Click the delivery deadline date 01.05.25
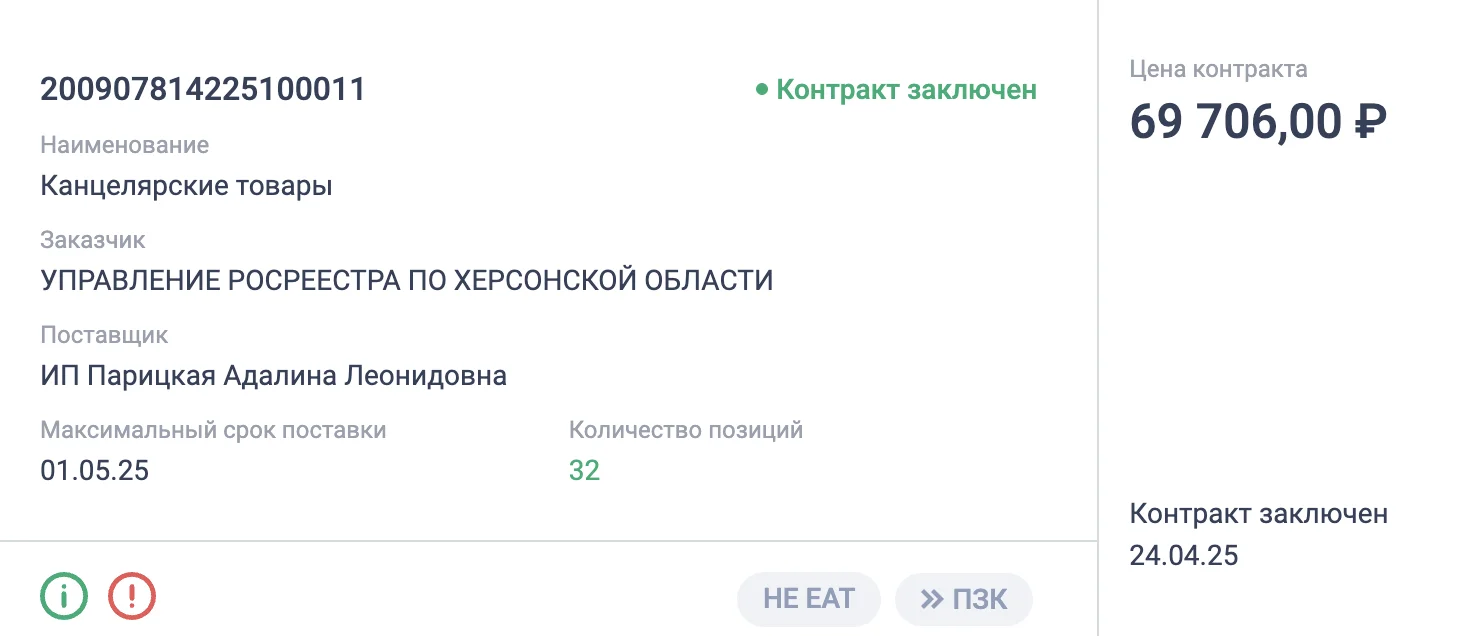This screenshot has height=636, width=1470. 94,470
